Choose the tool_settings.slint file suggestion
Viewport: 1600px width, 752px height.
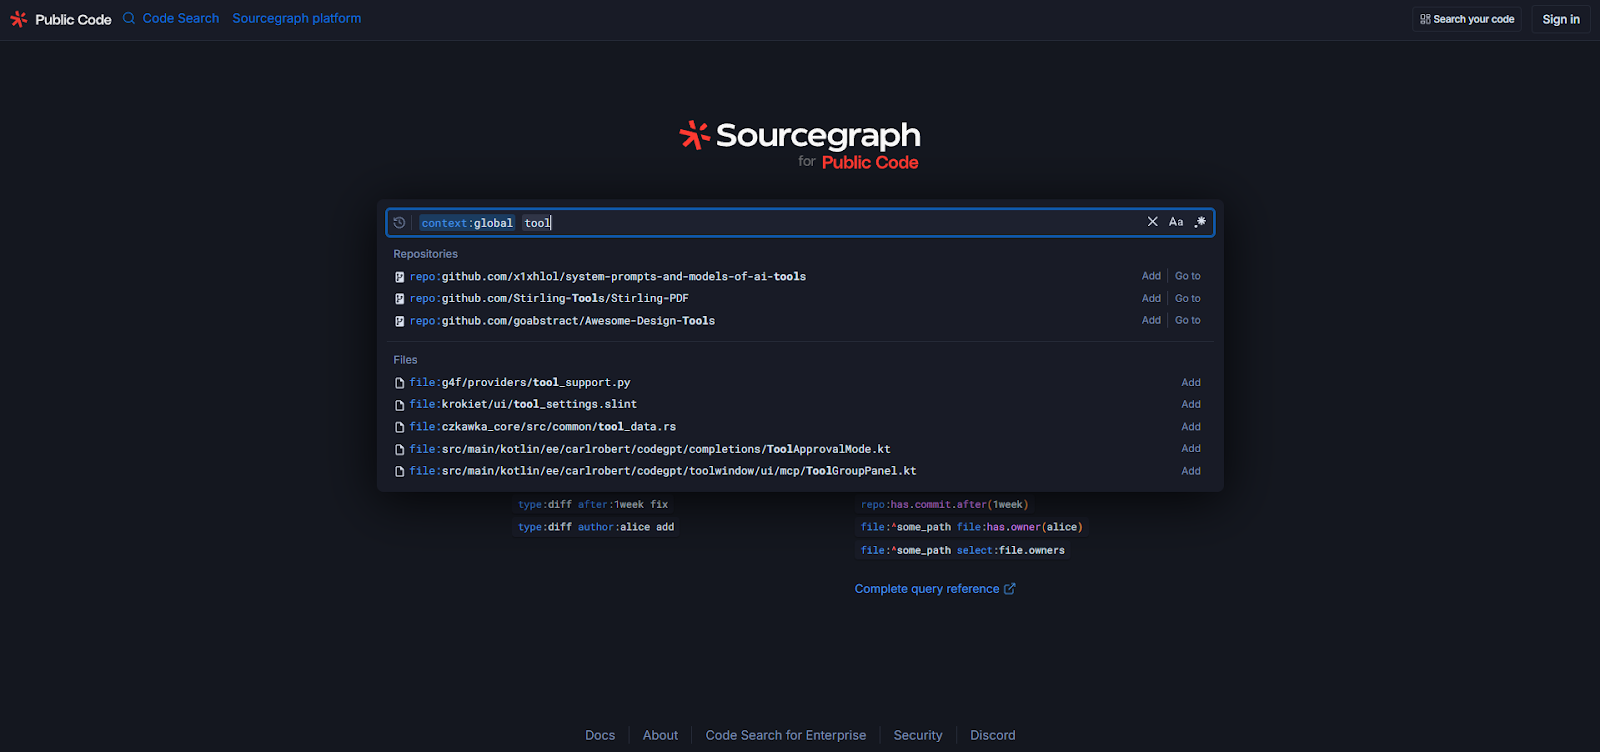point(523,404)
